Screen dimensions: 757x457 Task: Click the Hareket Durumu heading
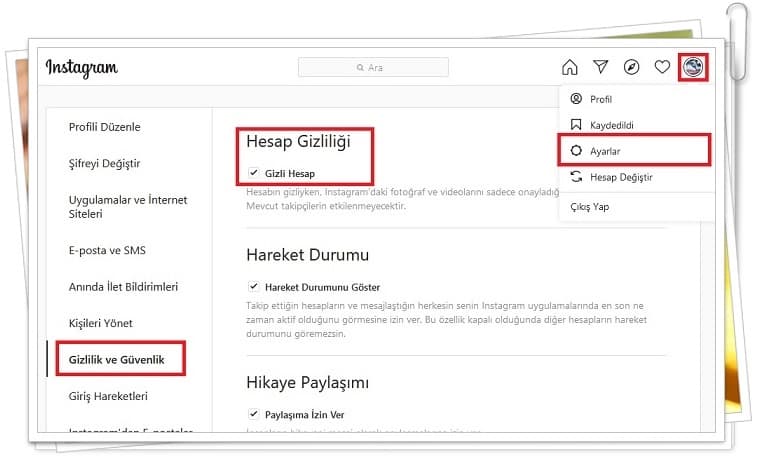(x=308, y=255)
